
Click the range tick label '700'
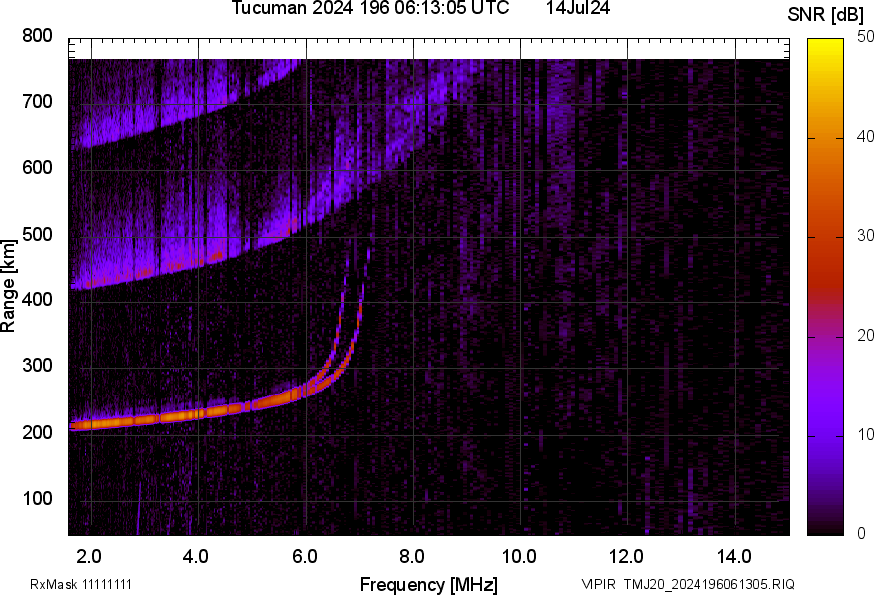click(x=37, y=101)
